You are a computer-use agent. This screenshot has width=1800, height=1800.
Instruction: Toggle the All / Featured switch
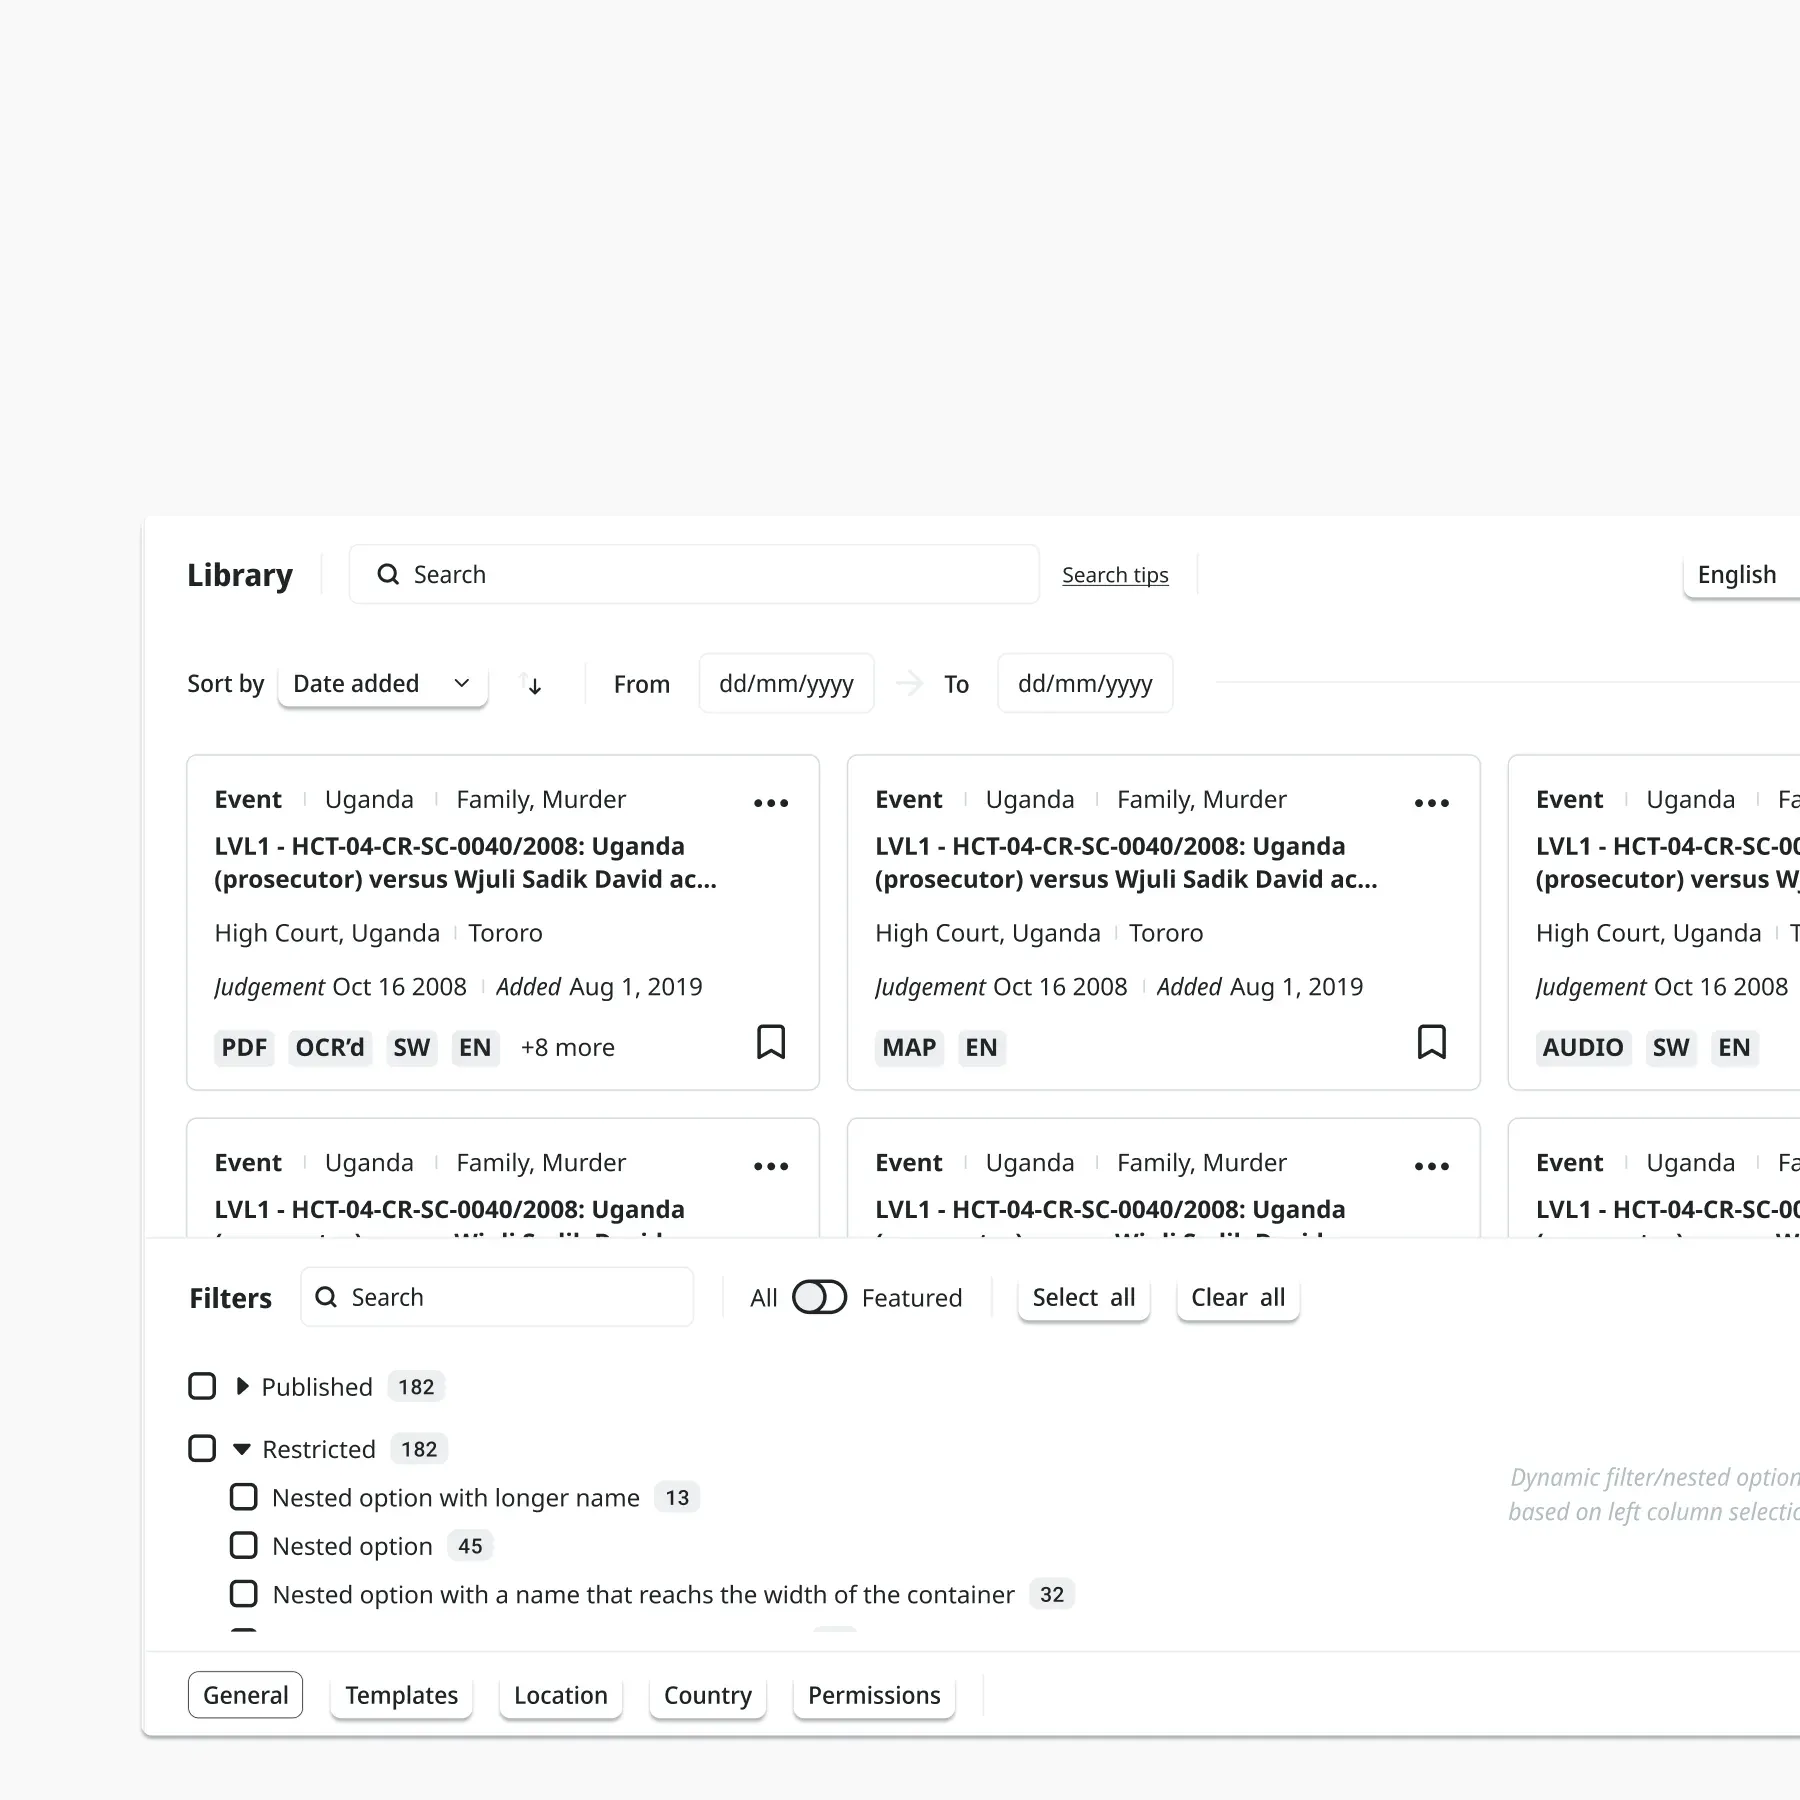pos(819,1297)
